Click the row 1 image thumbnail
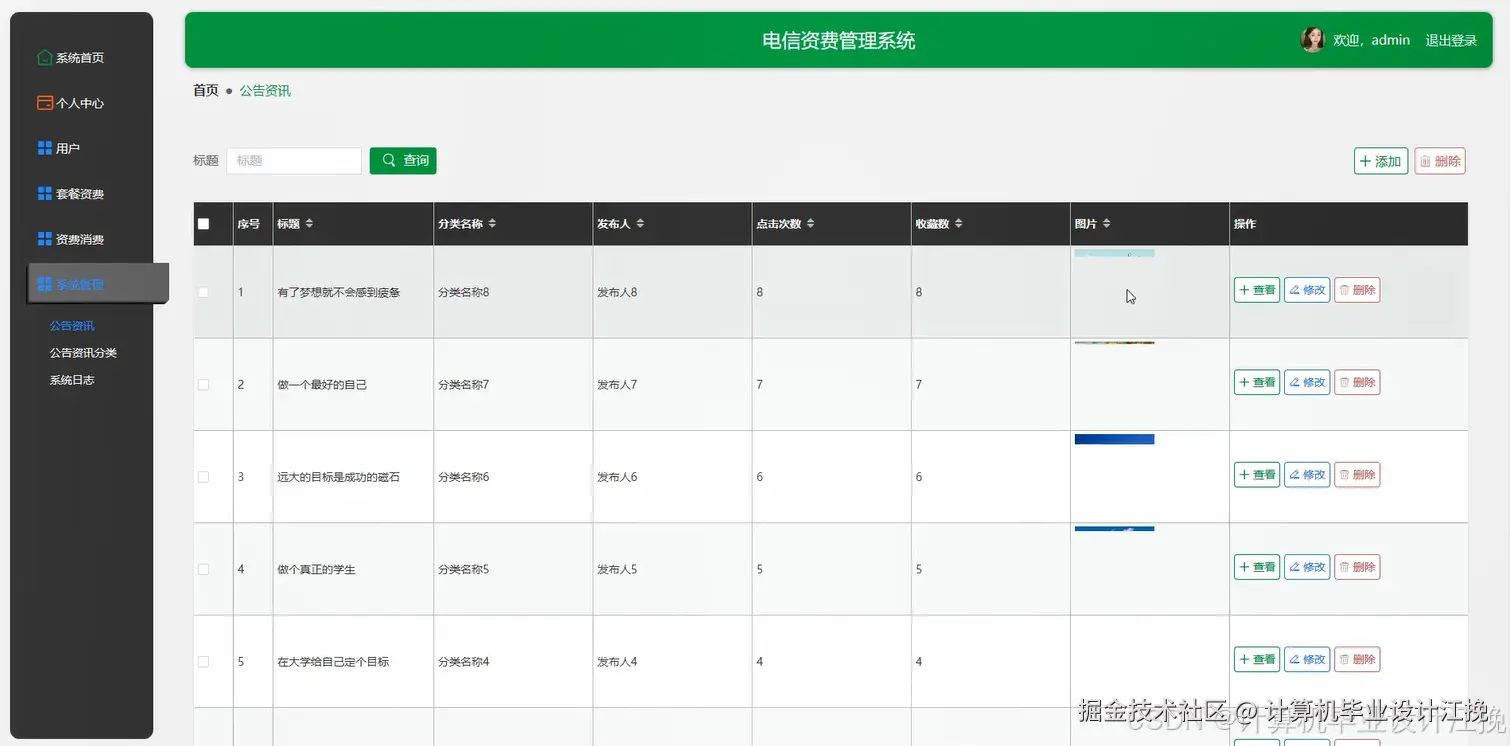The height and width of the screenshot is (746, 1510). pyautogui.click(x=1114, y=253)
